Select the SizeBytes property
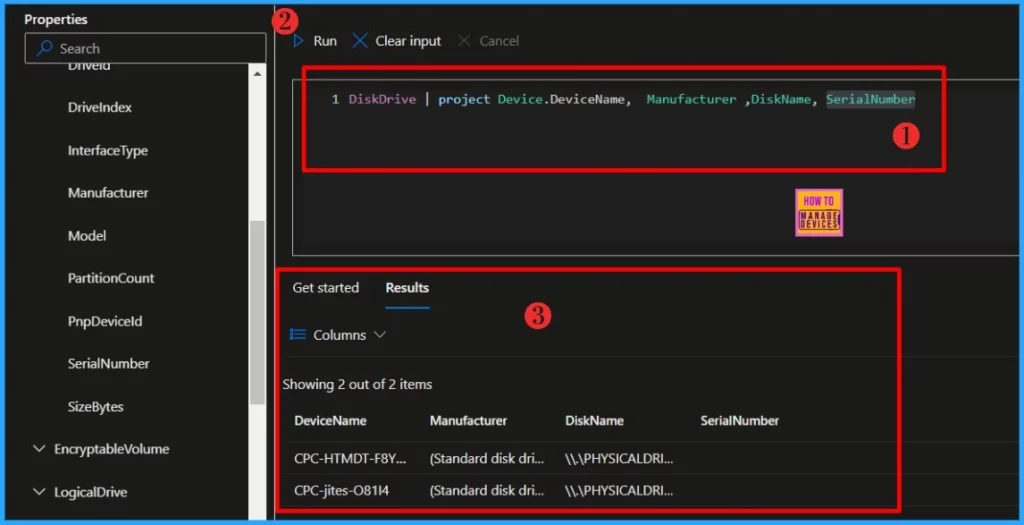Image resolution: width=1024 pixels, height=525 pixels. point(95,407)
